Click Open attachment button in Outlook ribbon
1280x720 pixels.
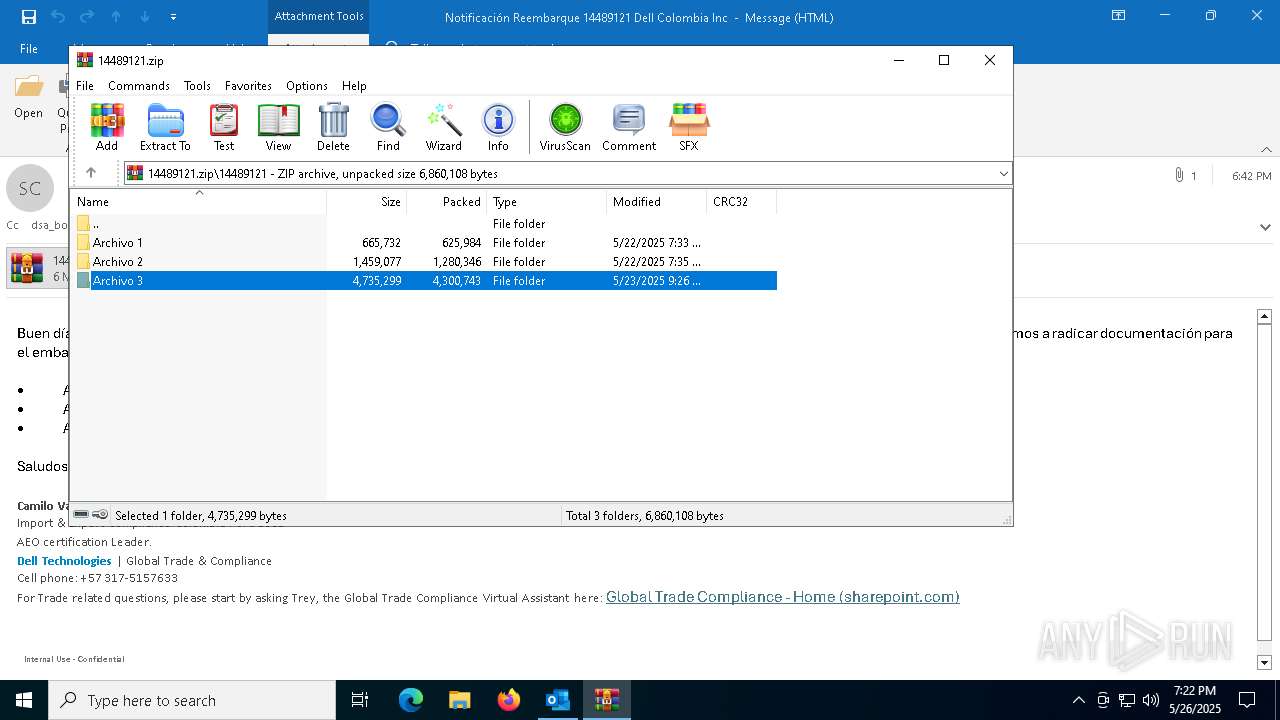(29, 96)
